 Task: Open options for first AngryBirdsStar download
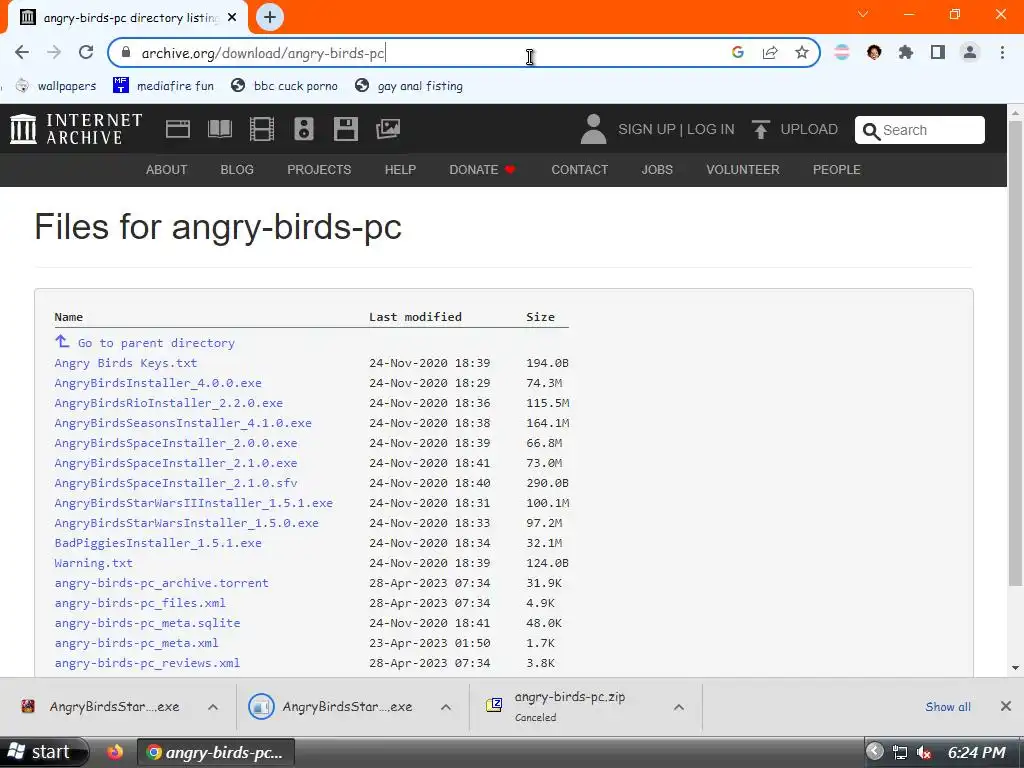pos(213,707)
